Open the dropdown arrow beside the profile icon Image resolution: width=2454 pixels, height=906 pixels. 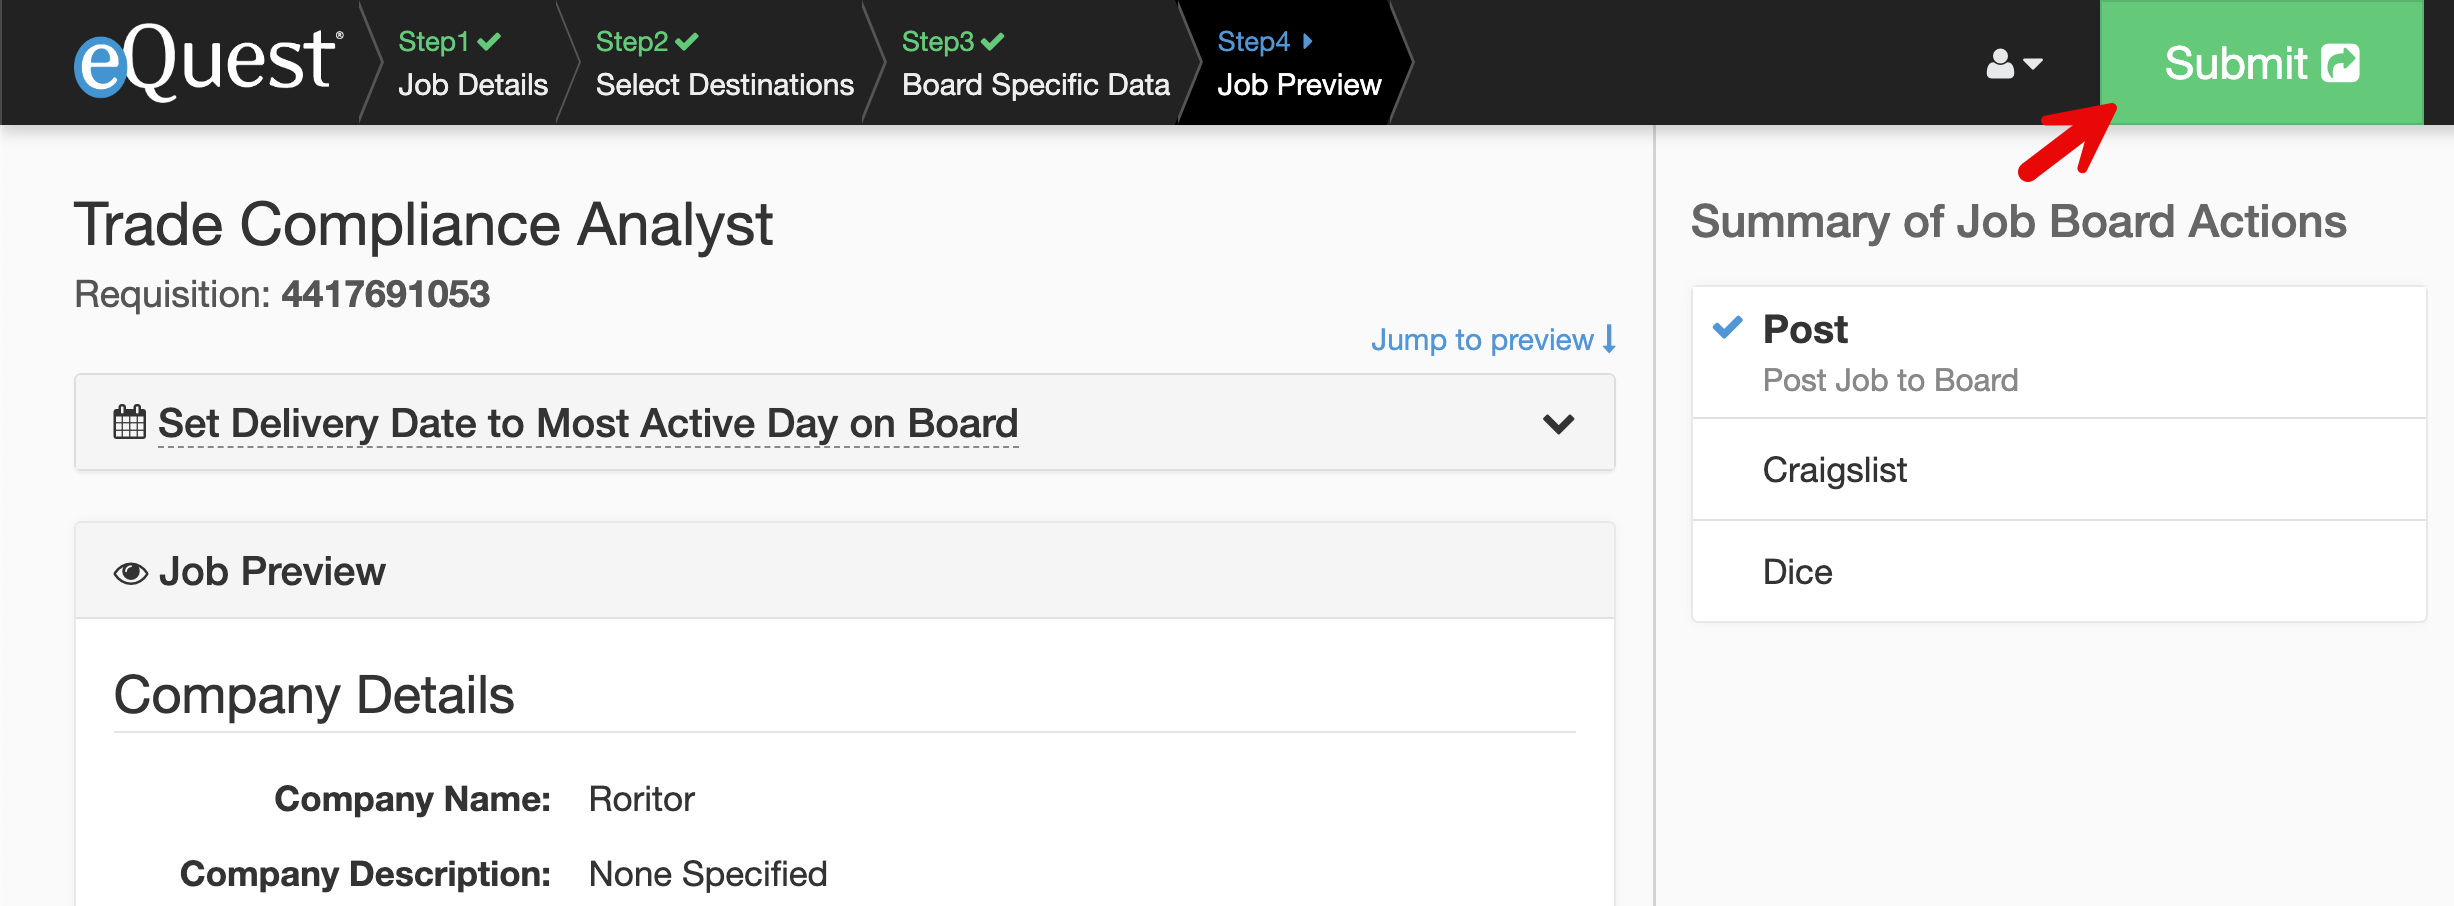coord(2031,64)
